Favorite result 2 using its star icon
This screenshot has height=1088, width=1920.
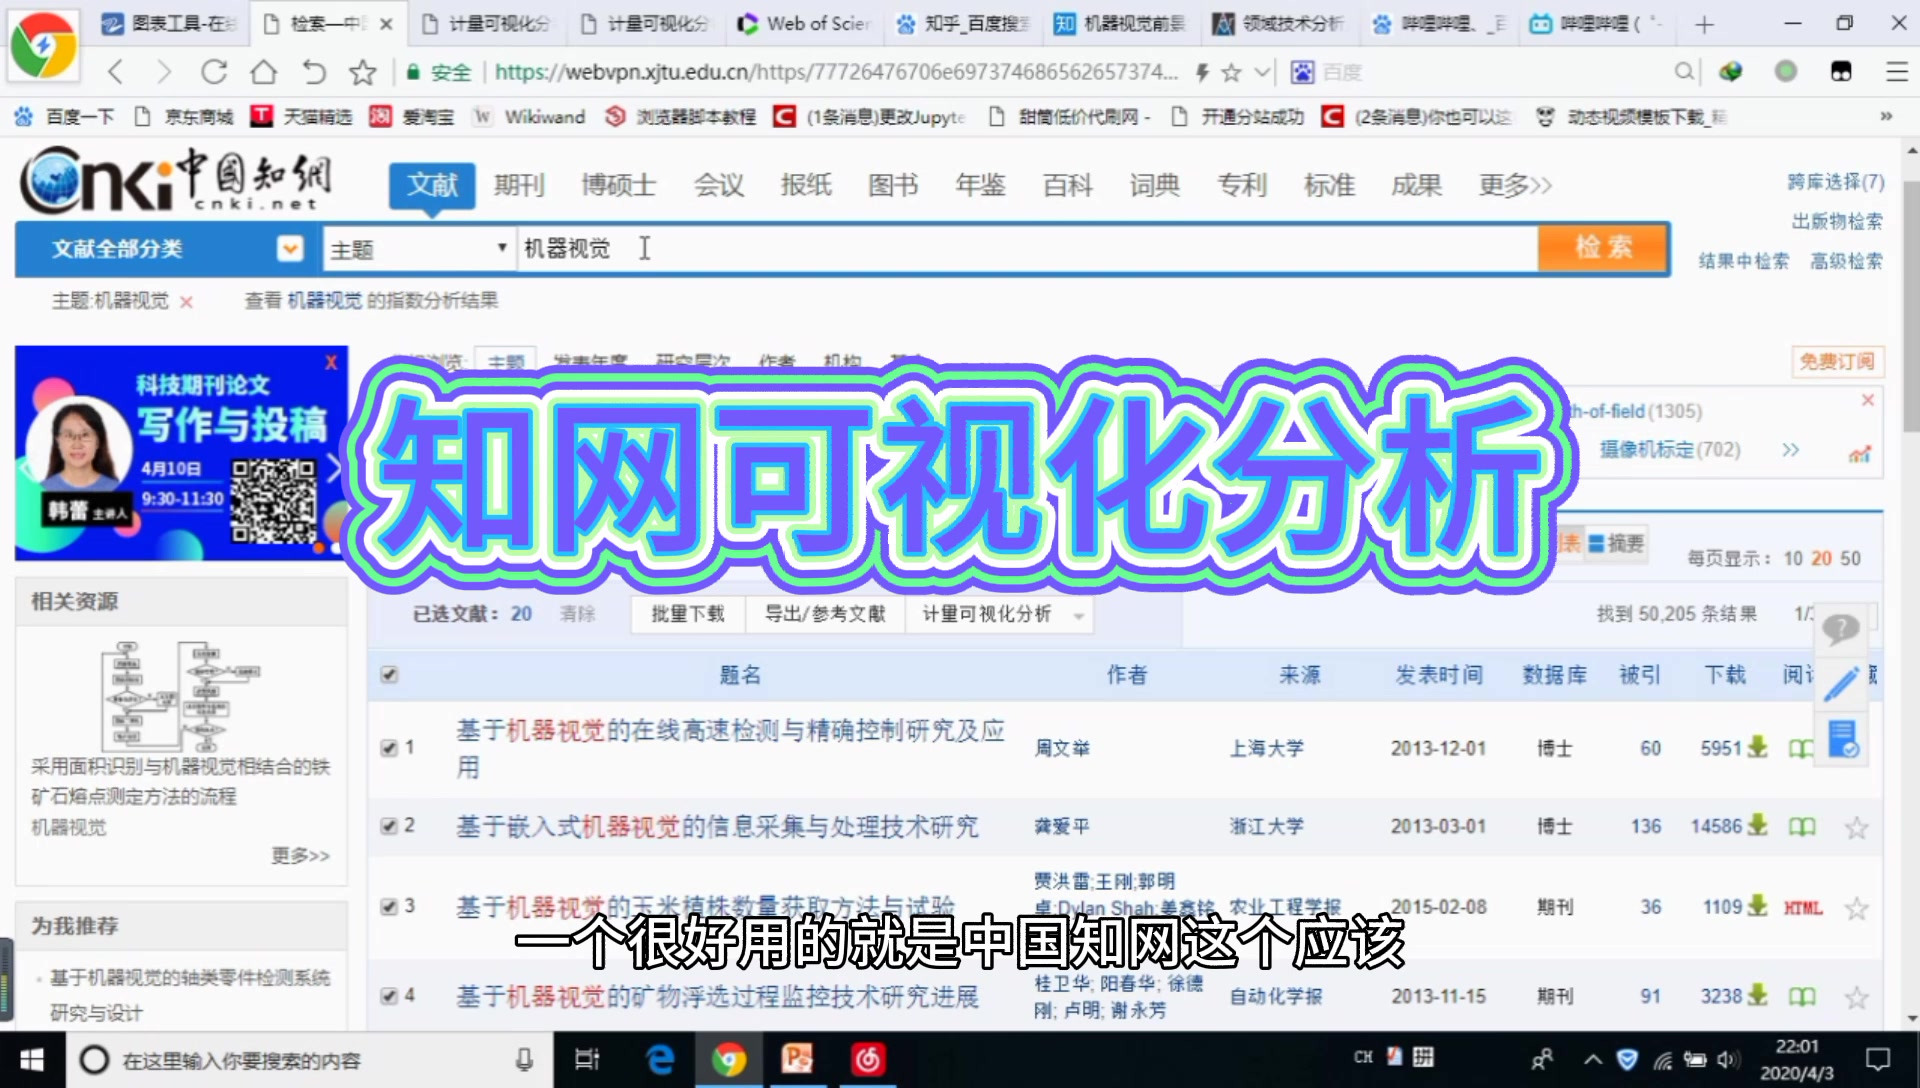point(1857,828)
